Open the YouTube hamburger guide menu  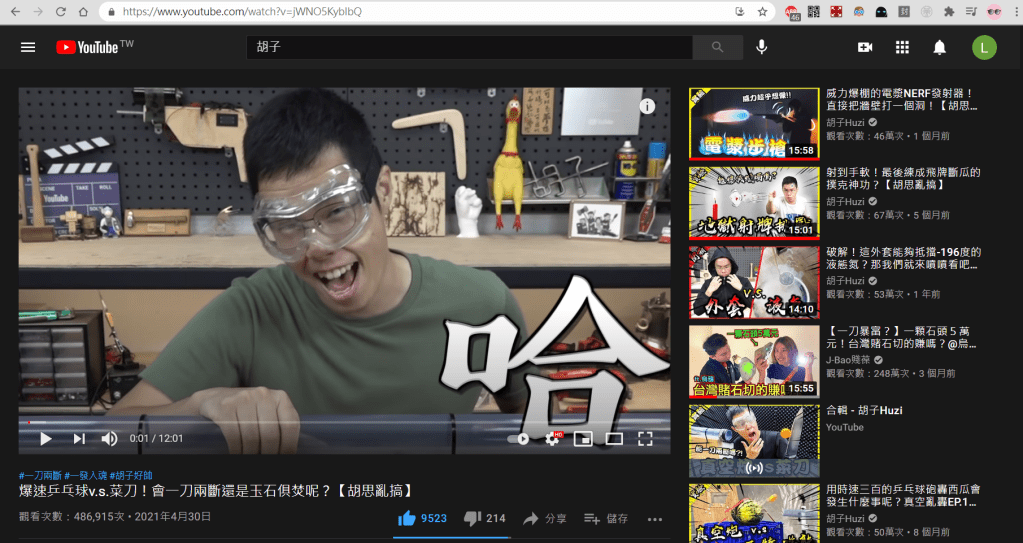click(x=28, y=47)
